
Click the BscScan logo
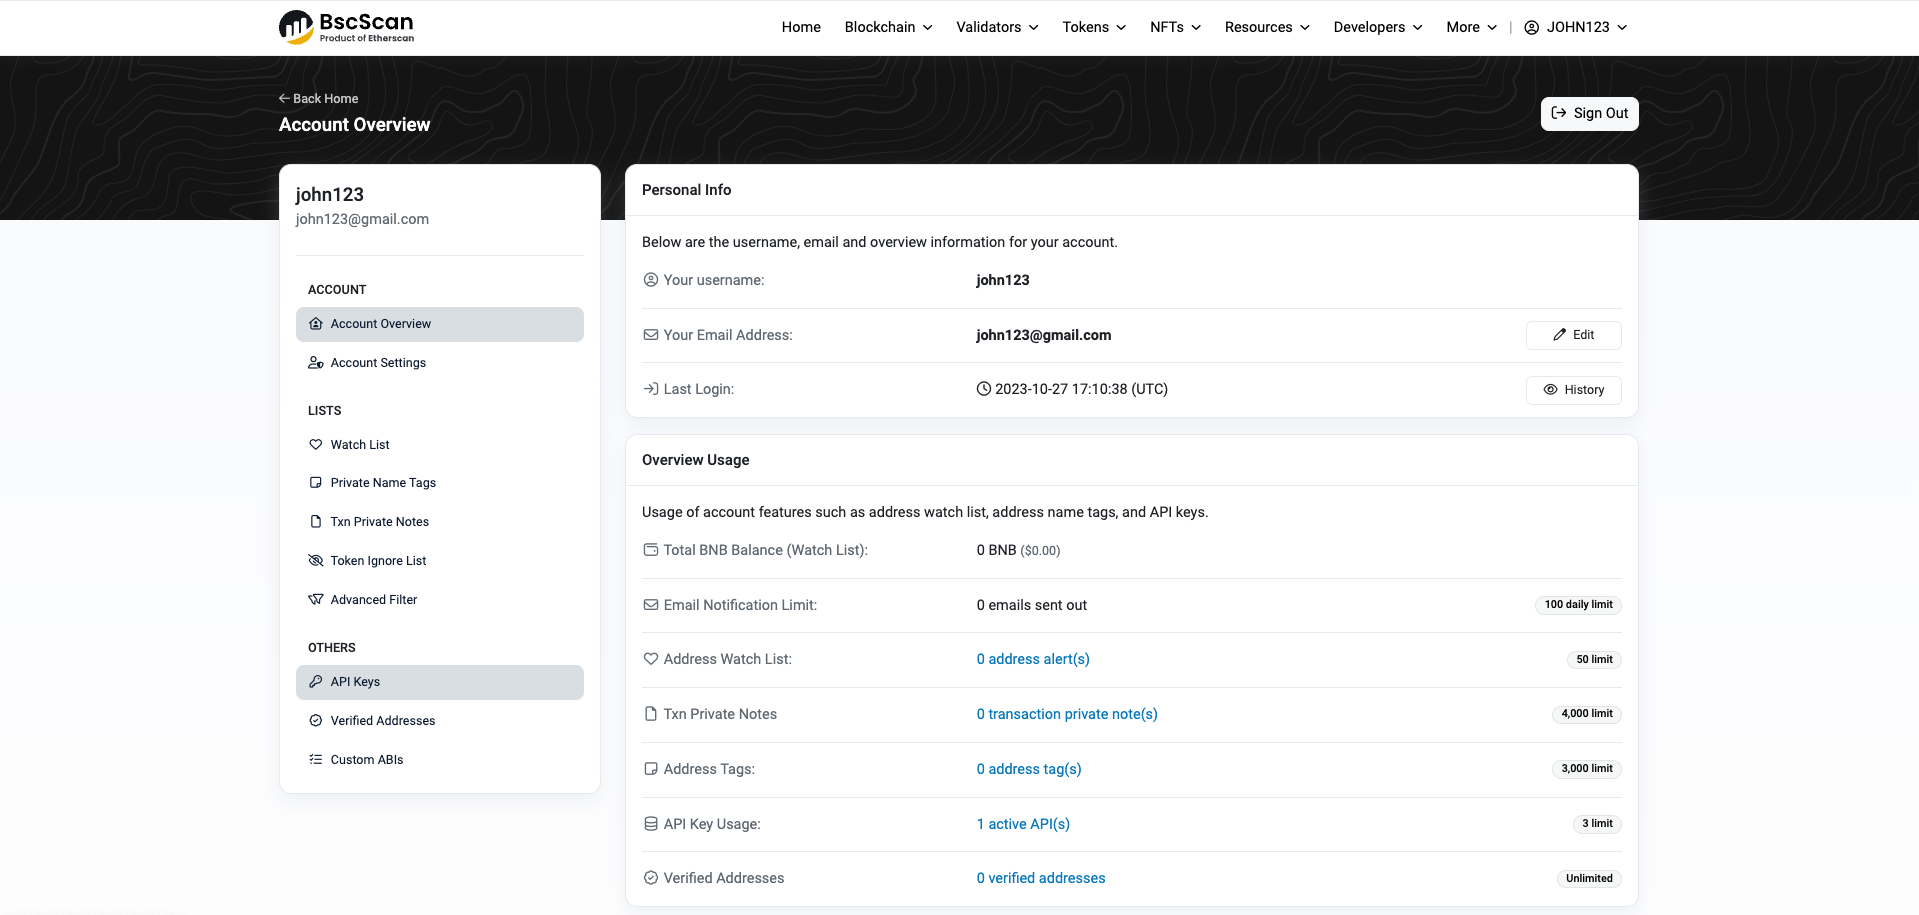[x=346, y=27]
